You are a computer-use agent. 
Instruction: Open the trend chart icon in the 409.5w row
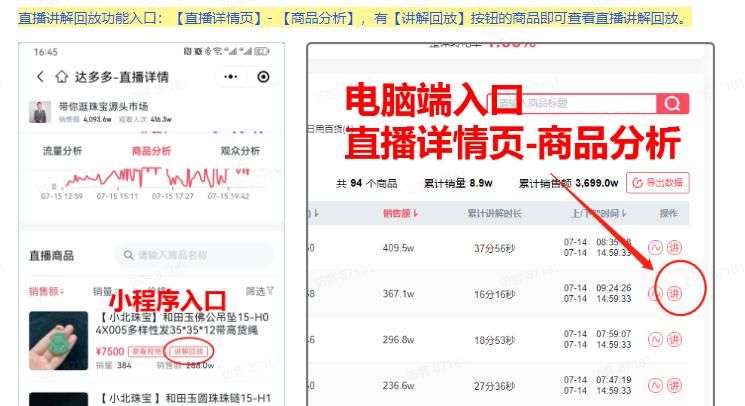tap(655, 247)
